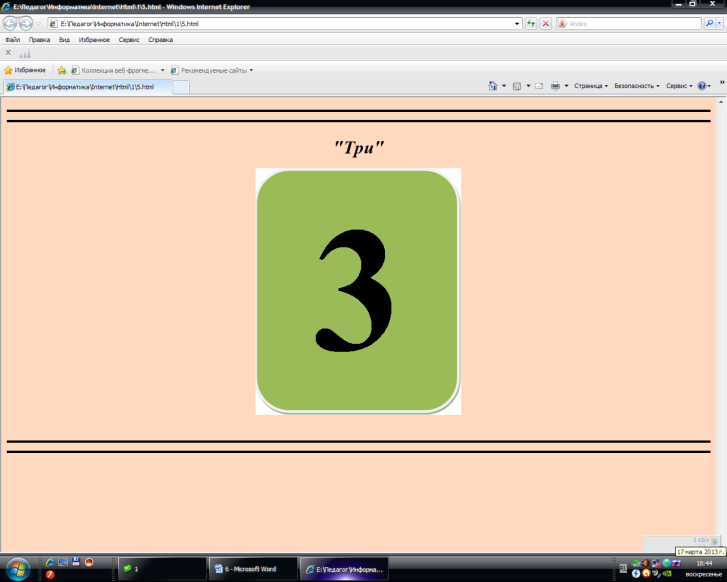Open the recent pages dropdown arrow
Image resolution: width=727 pixels, height=582 pixels.
coord(39,24)
